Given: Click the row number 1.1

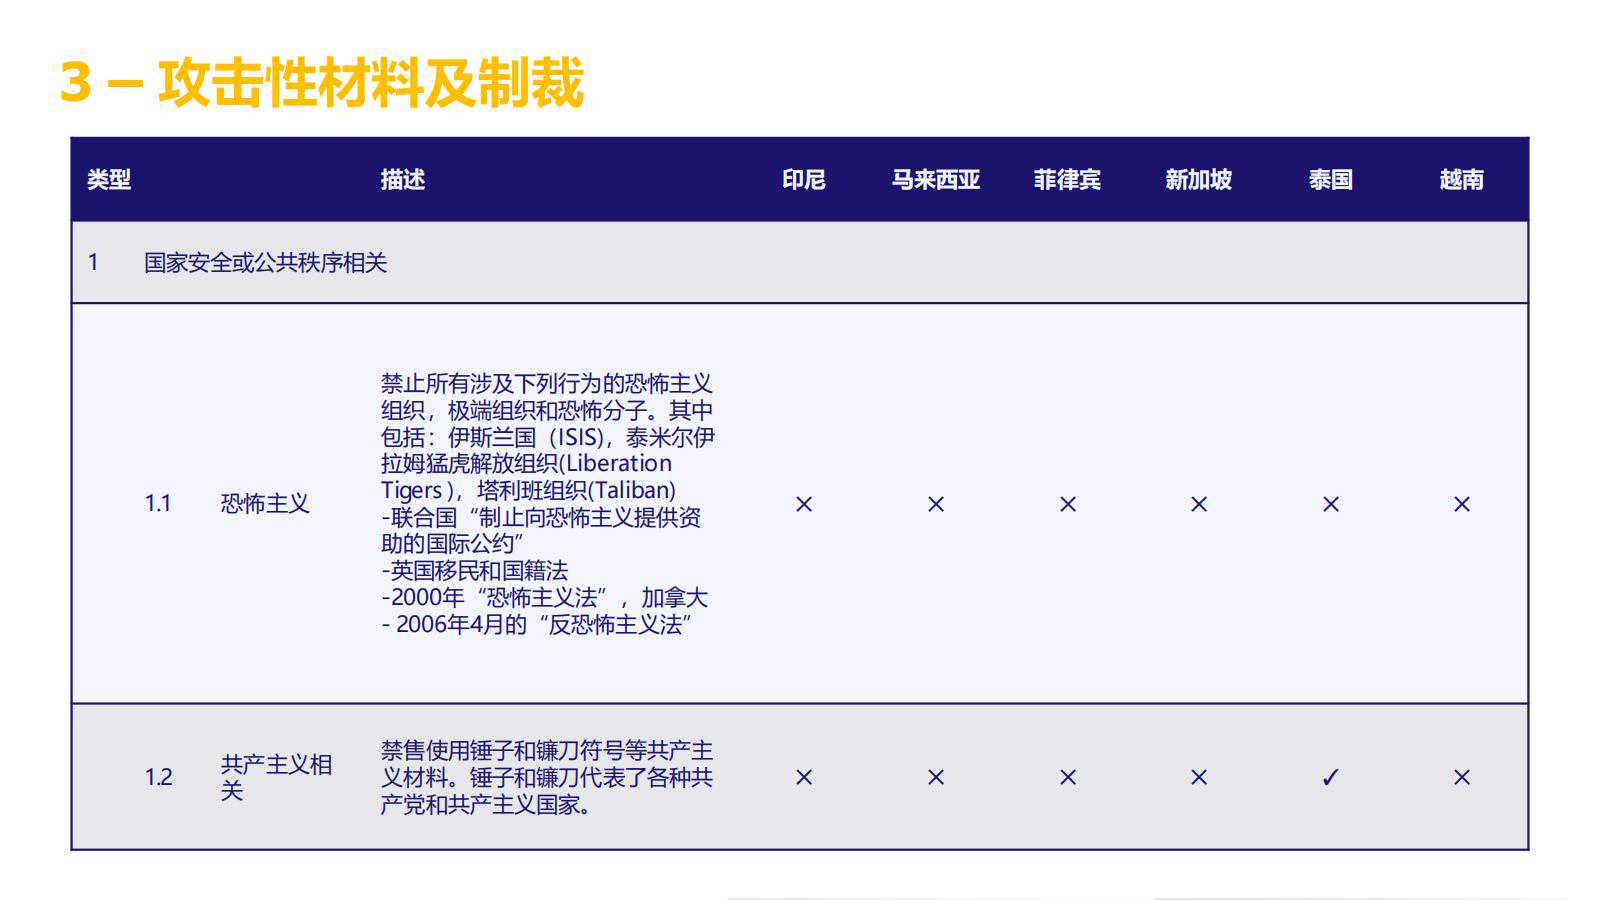Looking at the screenshot, I should click(x=158, y=503).
